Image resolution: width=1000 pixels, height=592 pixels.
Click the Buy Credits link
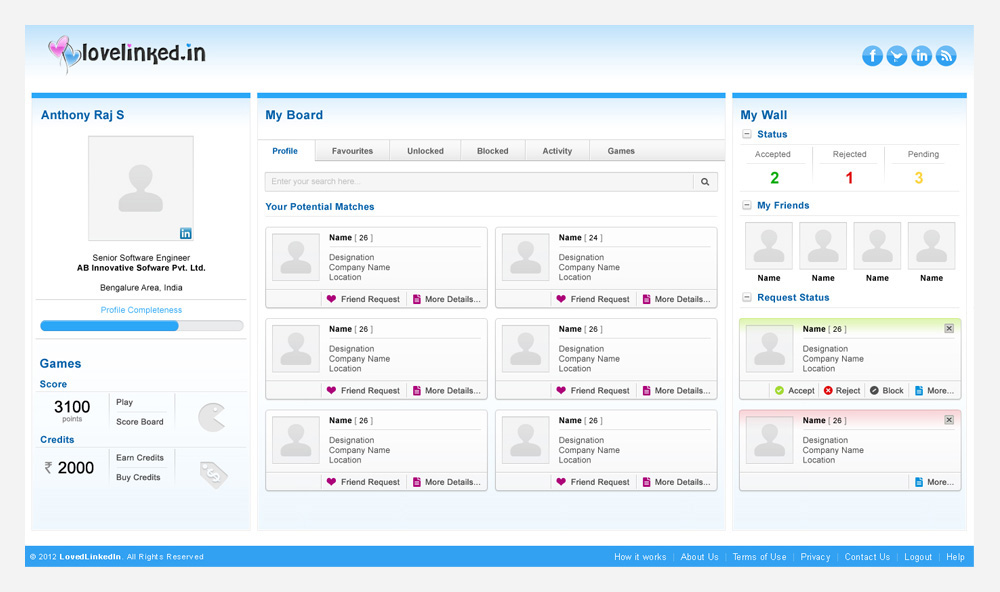[x=138, y=477]
